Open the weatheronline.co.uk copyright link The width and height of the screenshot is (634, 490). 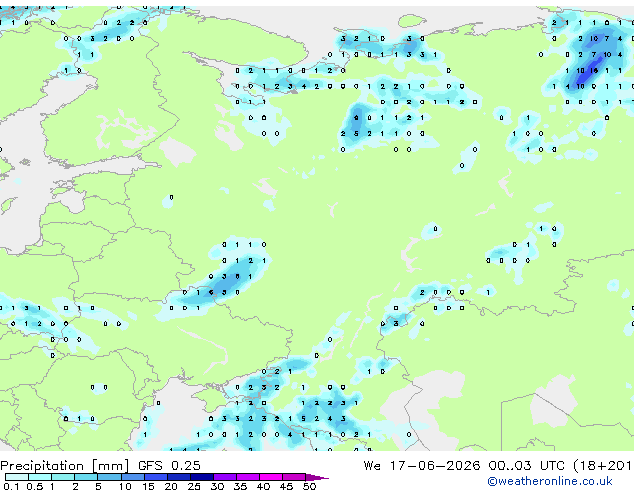tap(550, 481)
